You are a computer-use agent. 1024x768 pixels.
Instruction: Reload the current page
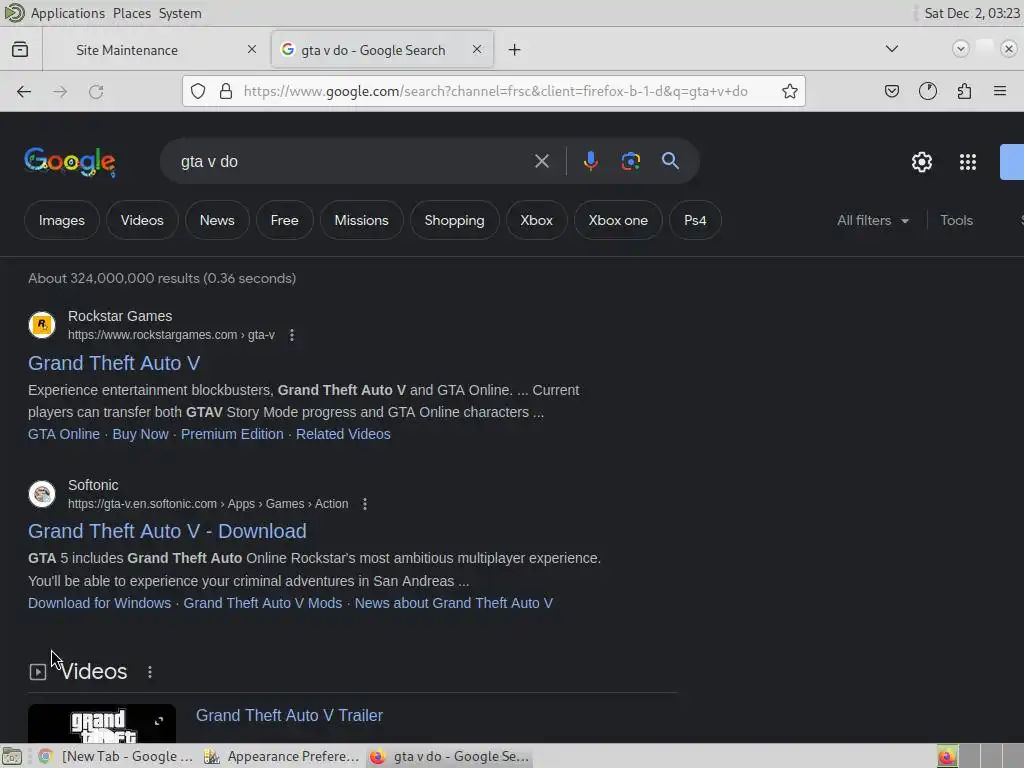[x=96, y=91]
